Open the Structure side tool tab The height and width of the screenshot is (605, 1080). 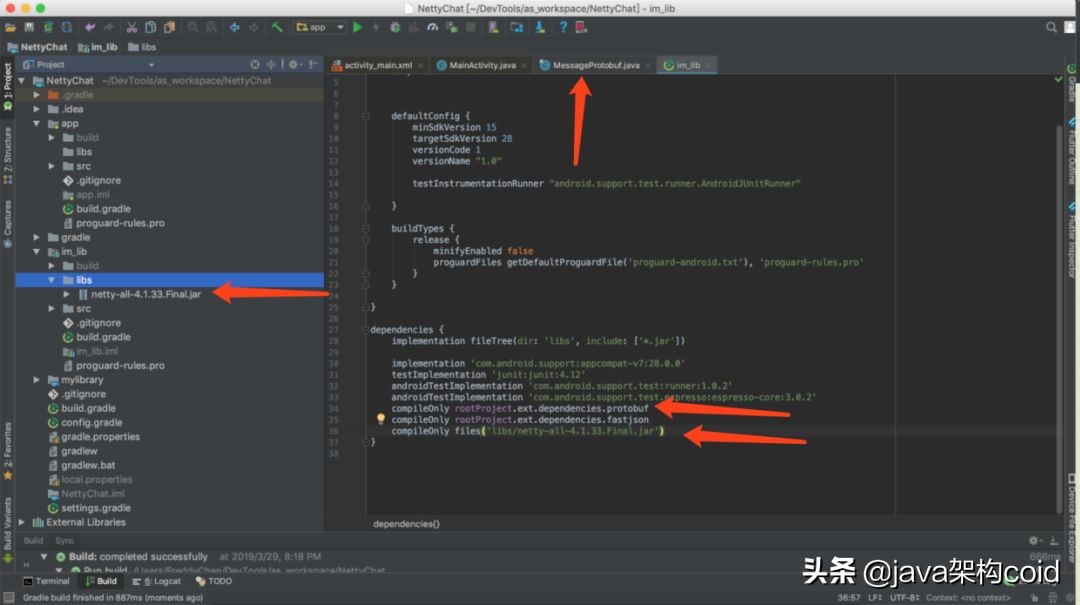8,155
